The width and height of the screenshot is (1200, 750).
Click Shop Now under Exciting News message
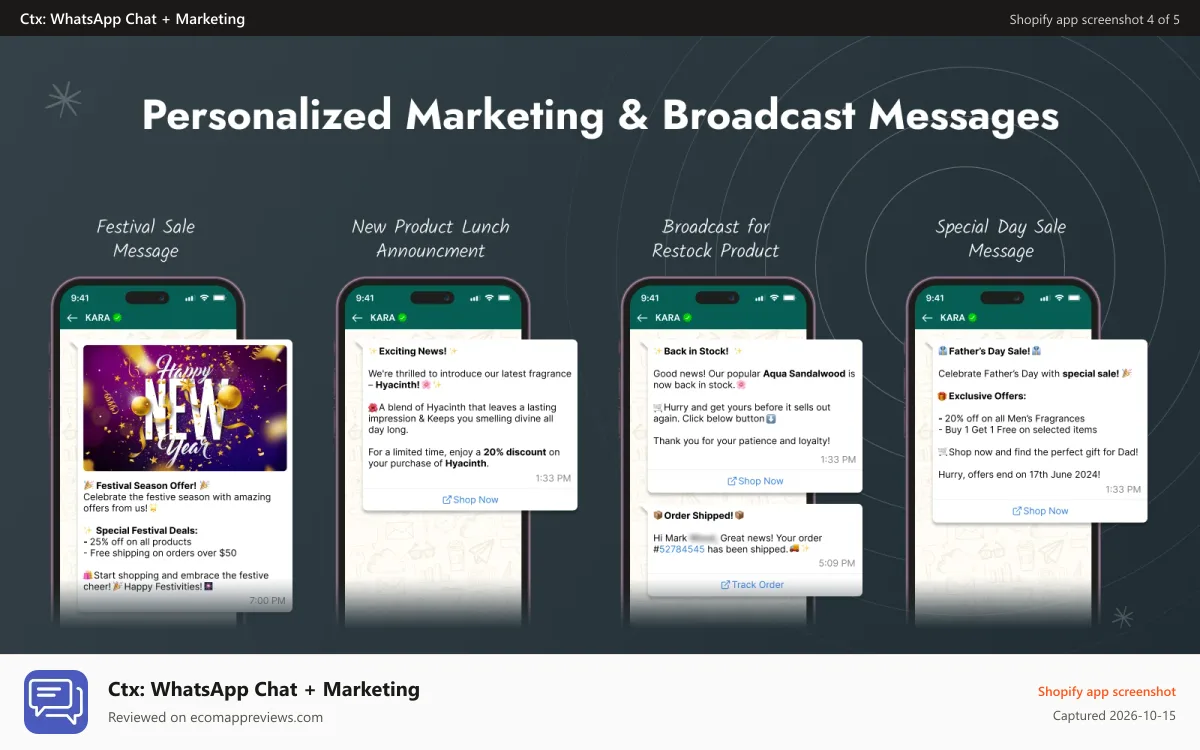470,500
